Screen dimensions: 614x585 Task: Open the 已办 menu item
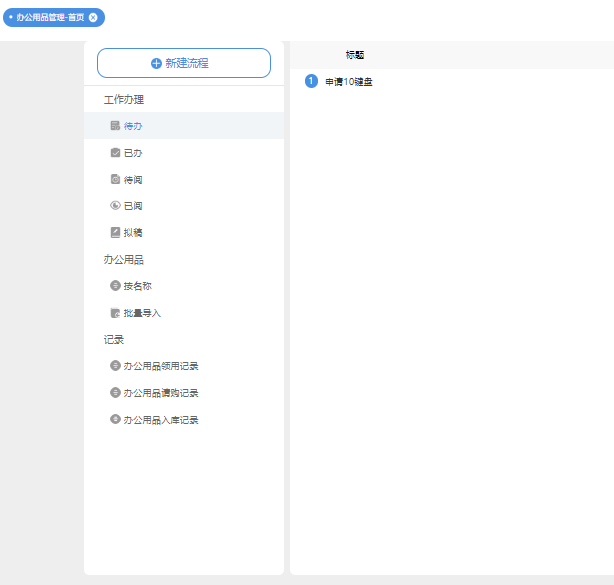tap(184, 153)
